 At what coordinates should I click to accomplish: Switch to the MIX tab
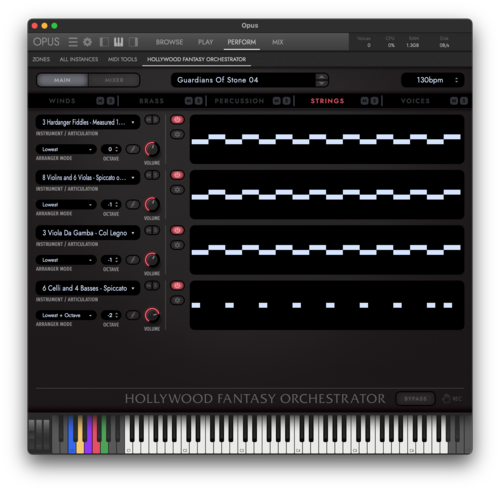click(x=277, y=42)
